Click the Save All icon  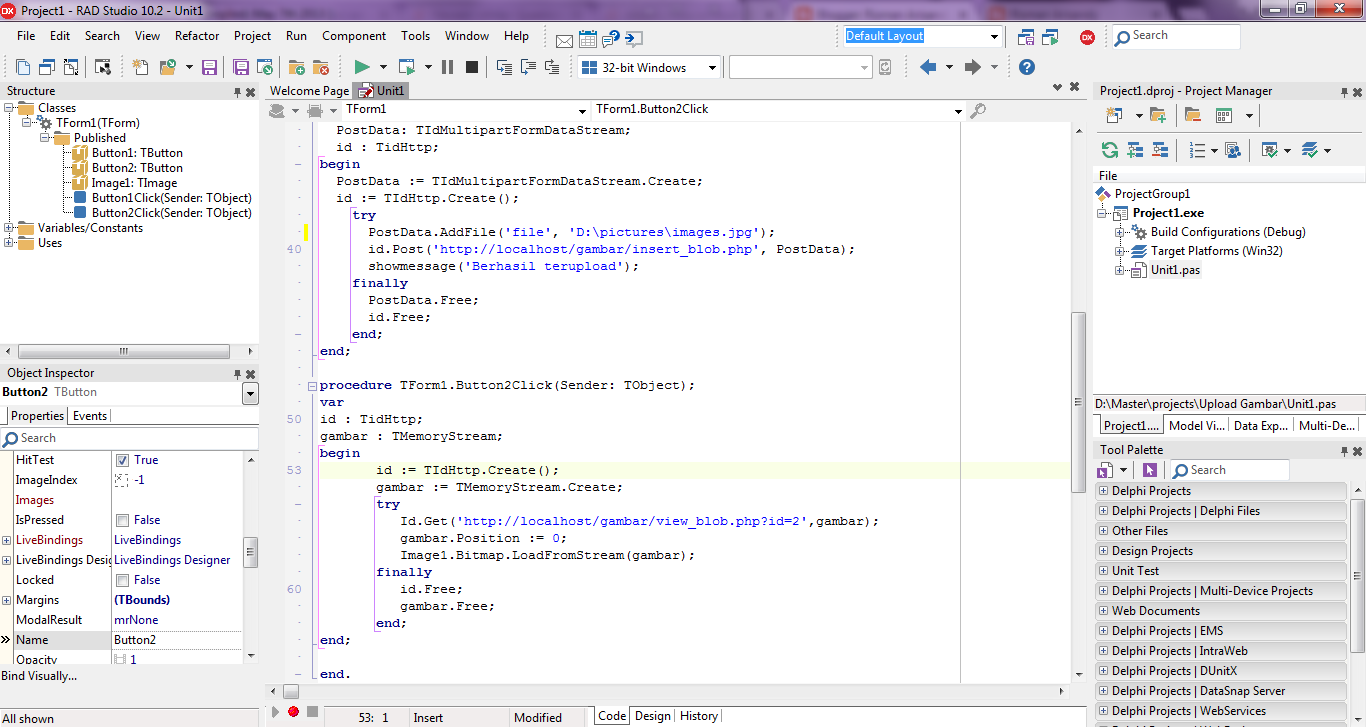[x=240, y=66]
